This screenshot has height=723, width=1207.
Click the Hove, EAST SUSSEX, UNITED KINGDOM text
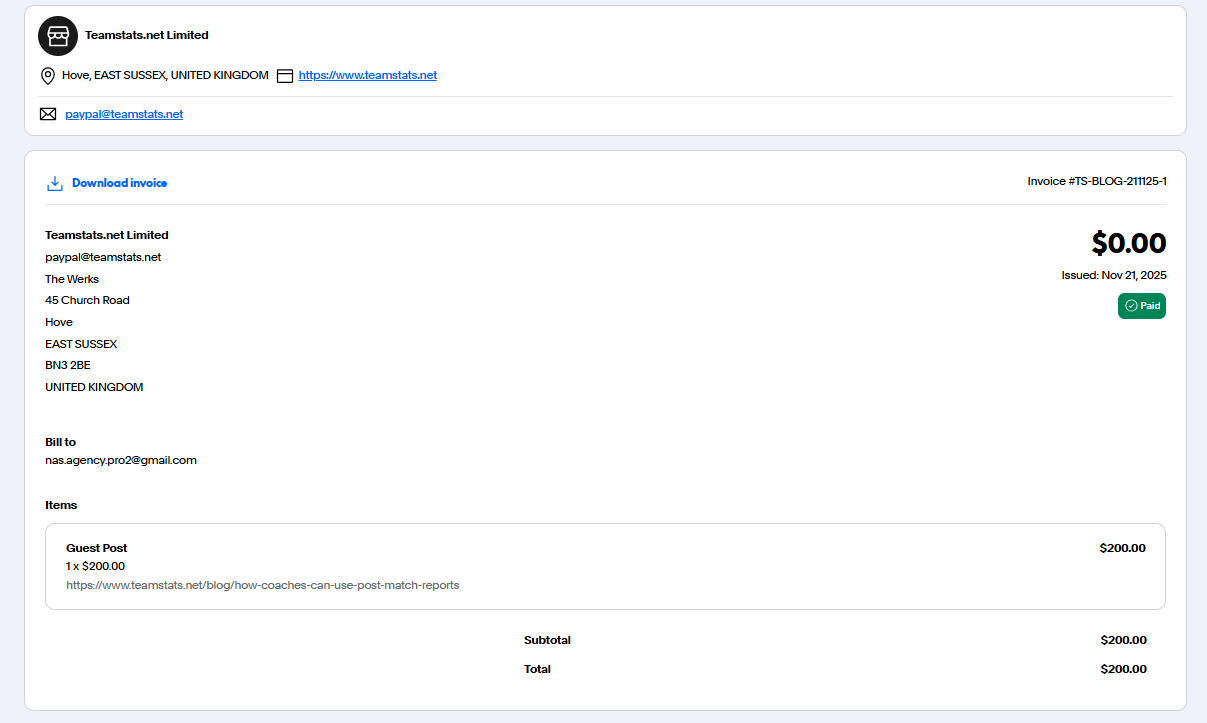165,75
